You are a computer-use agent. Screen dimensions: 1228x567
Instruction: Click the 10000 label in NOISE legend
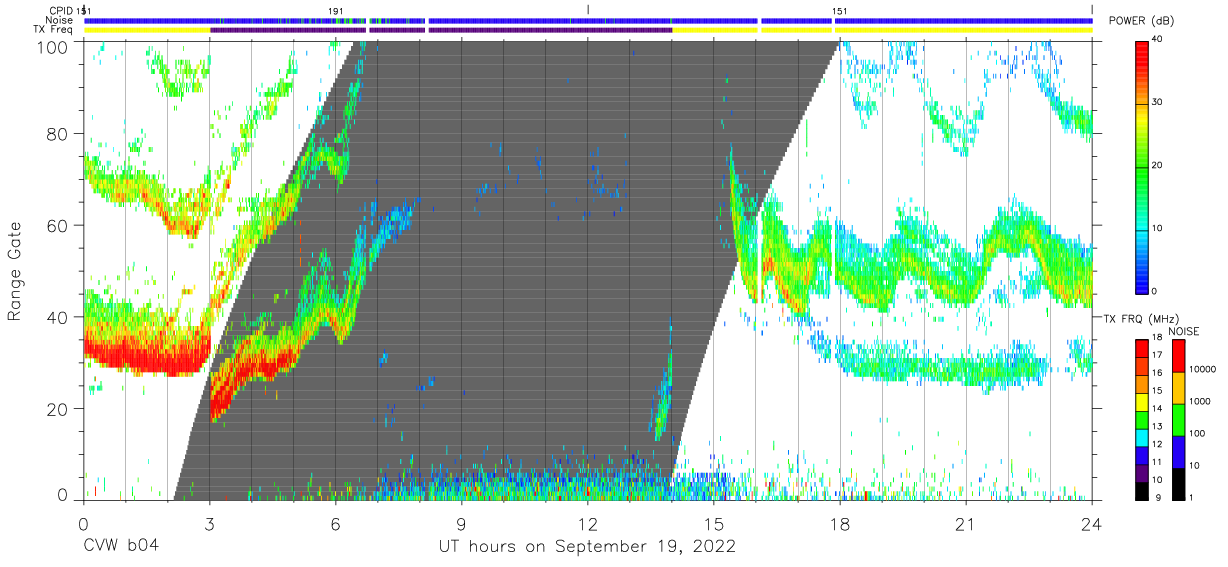1203,370
